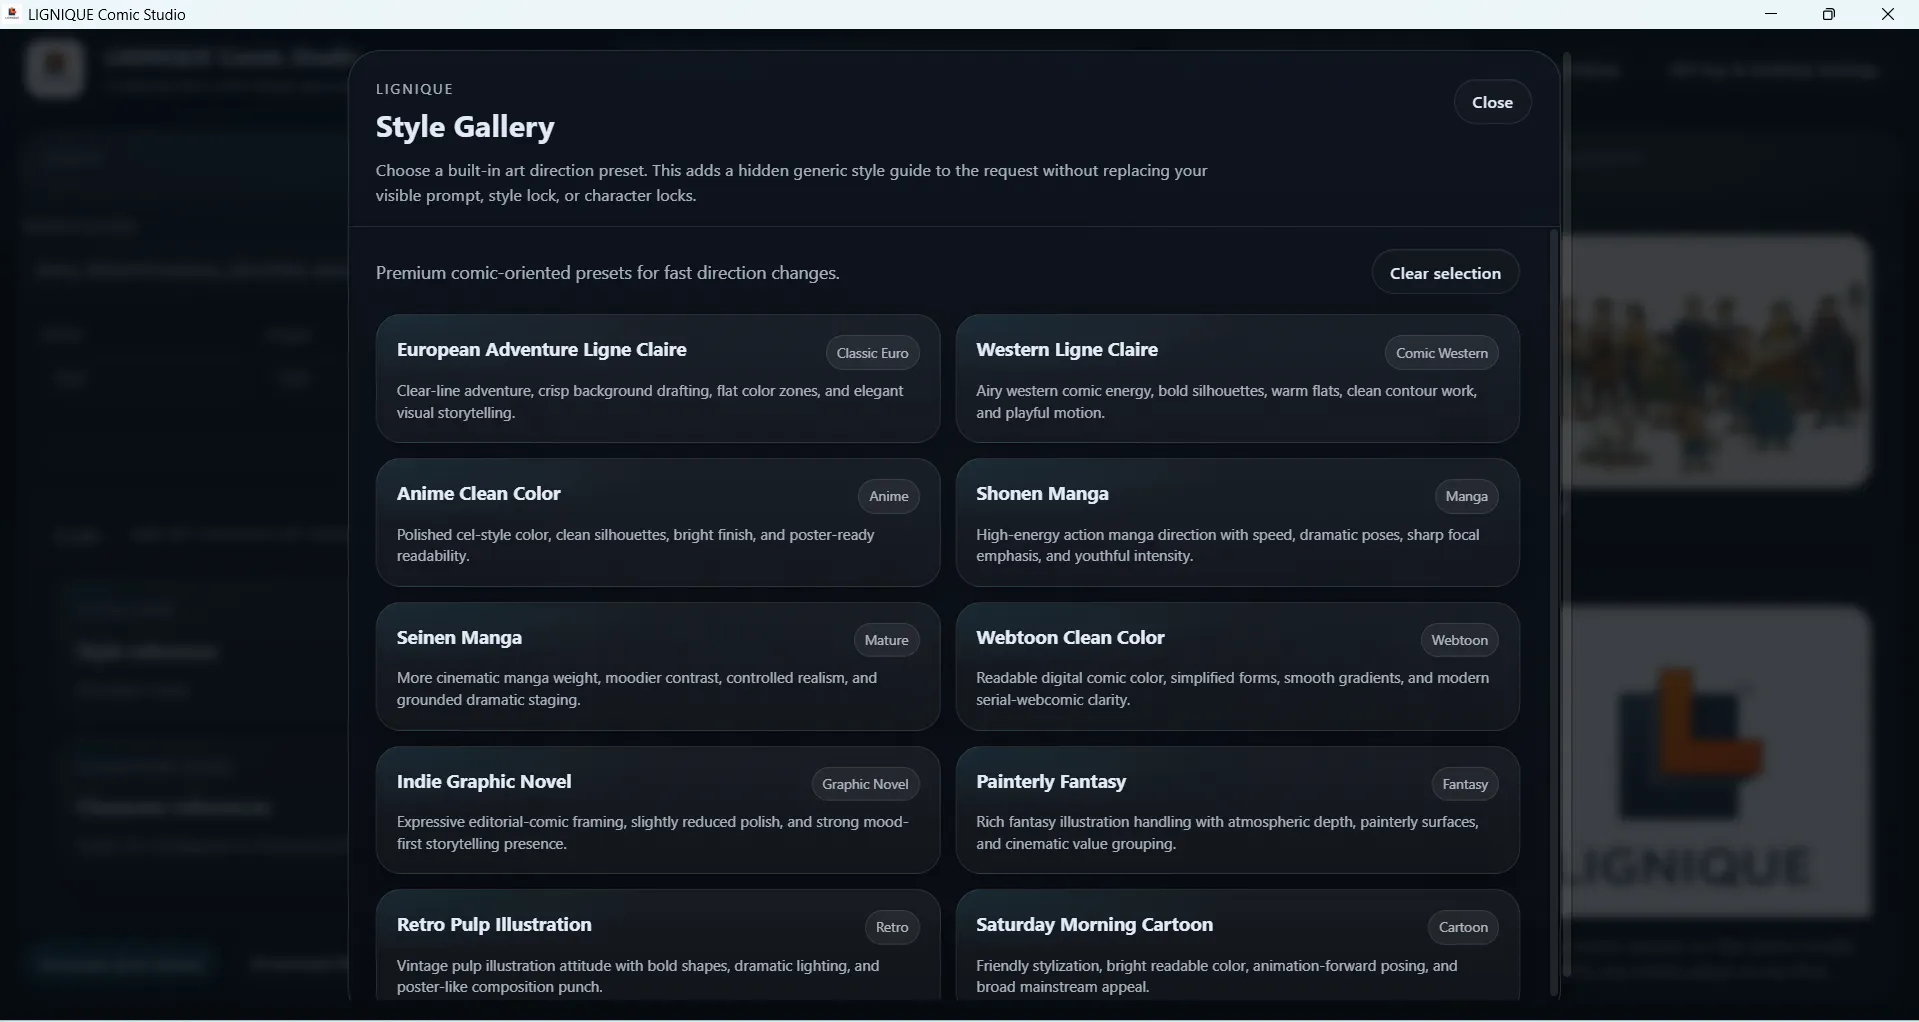The height and width of the screenshot is (1022, 1919).
Task: Click the Painterly Fantasy description text
Action: pyautogui.click(x=1227, y=833)
